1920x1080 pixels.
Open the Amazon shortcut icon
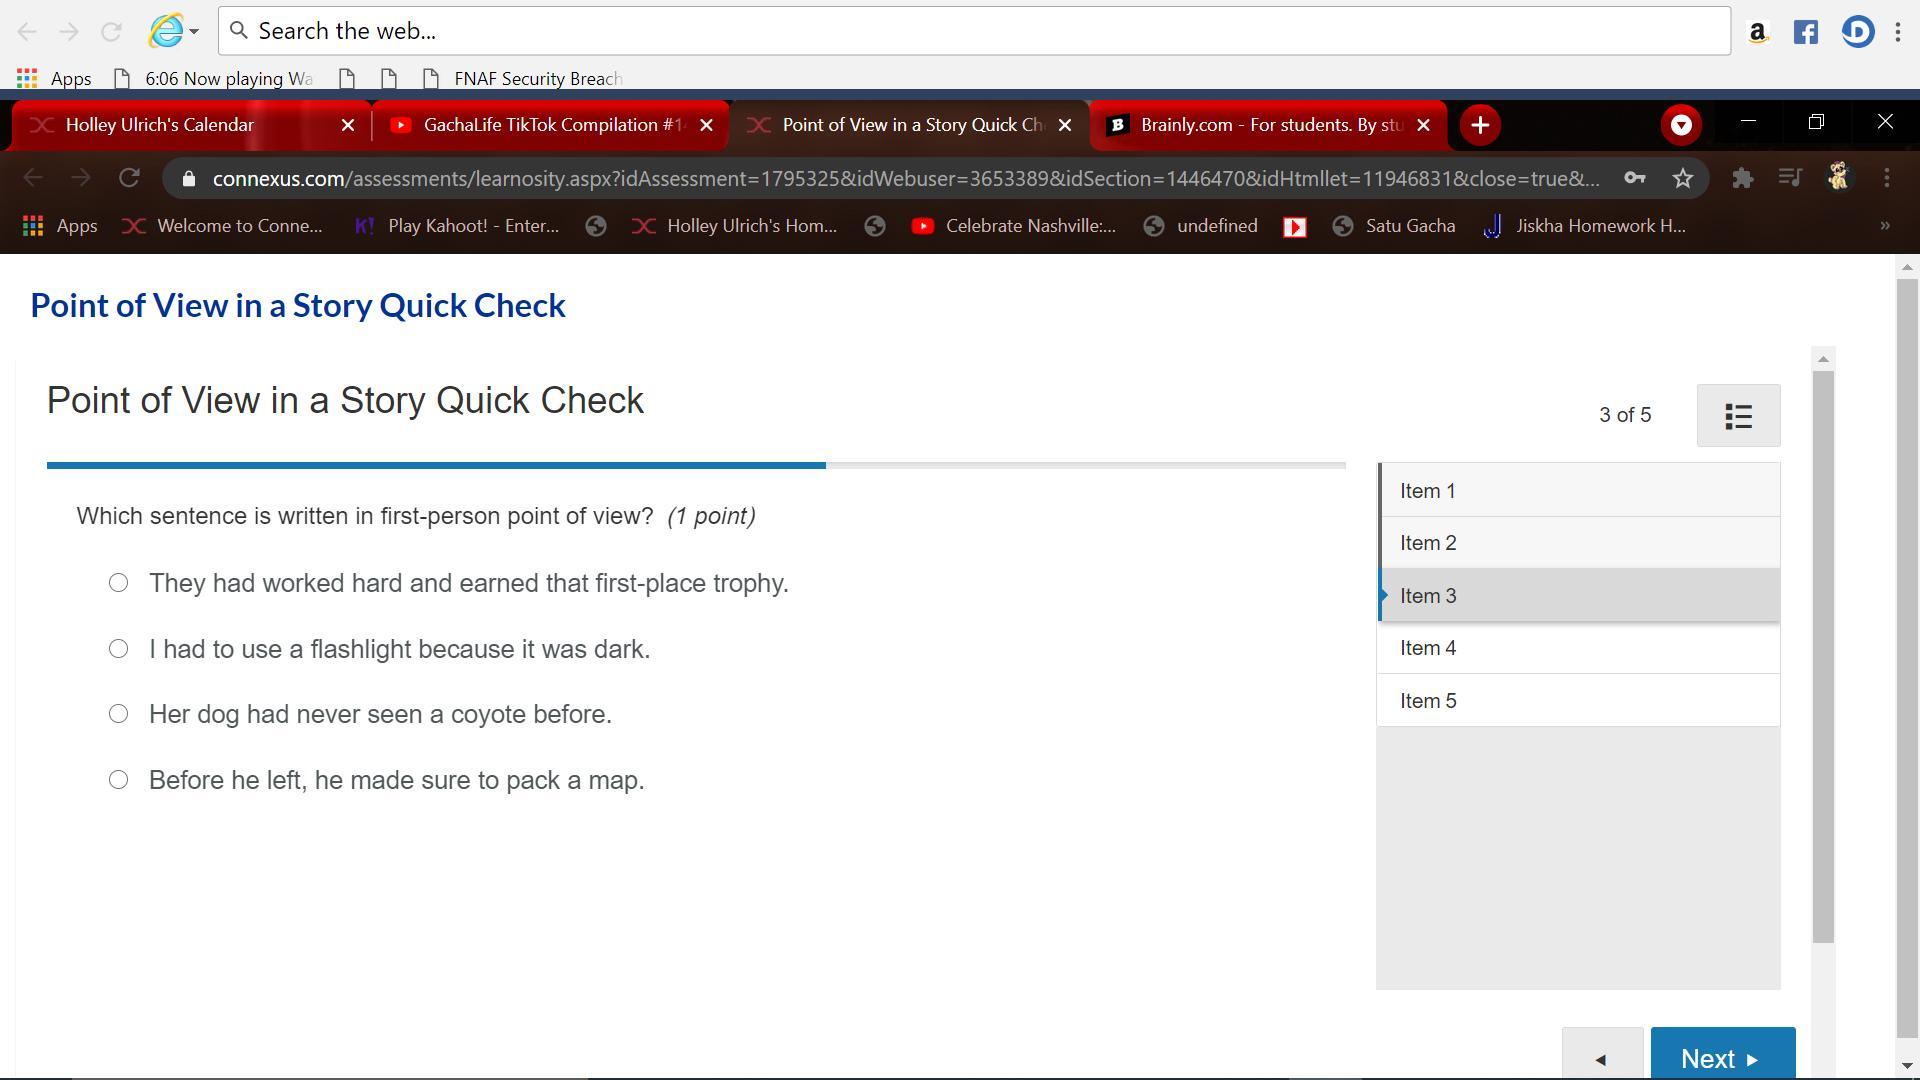coord(1757,32)
